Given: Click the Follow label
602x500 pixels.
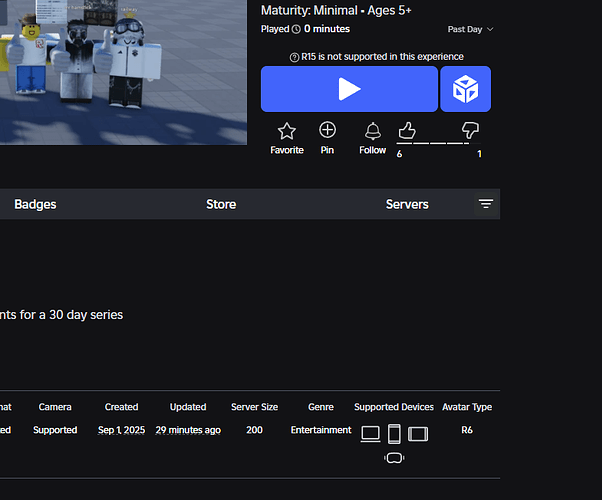Looking at the screenshot, I should [372, 150].
